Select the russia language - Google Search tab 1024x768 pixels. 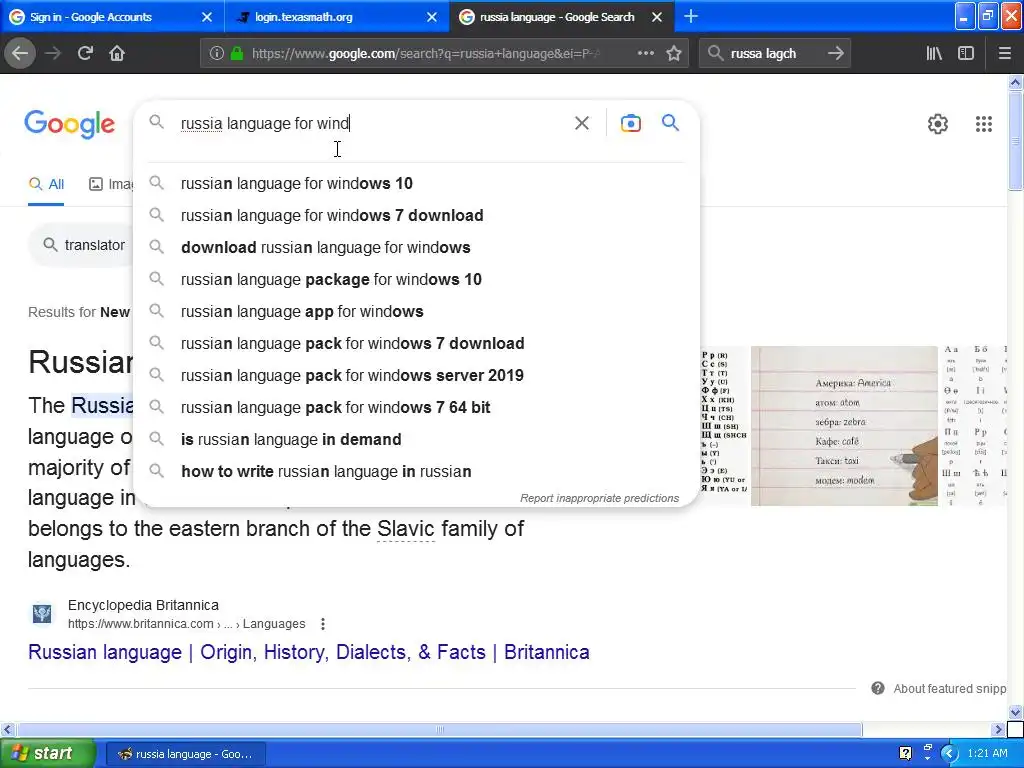tap(562, 17)
